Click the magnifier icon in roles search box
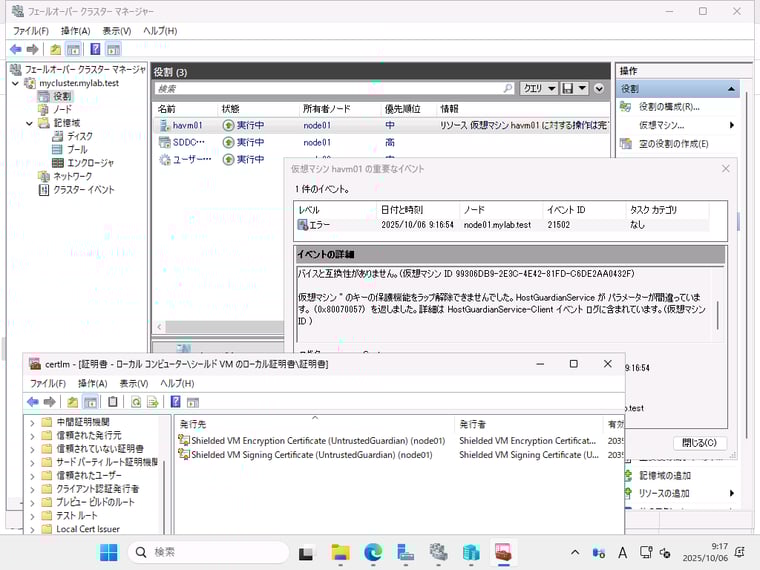 point(507,88)
